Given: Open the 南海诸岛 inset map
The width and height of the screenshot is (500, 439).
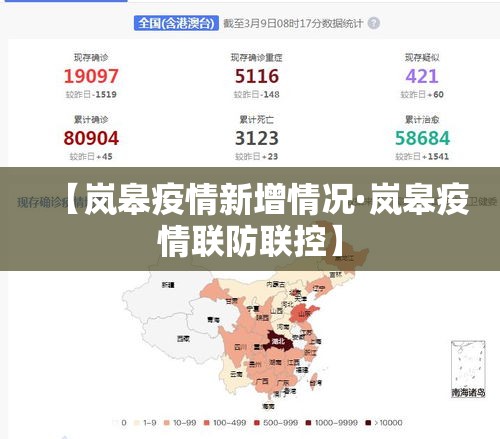Looking at the screenshot, I should (468, 369).
